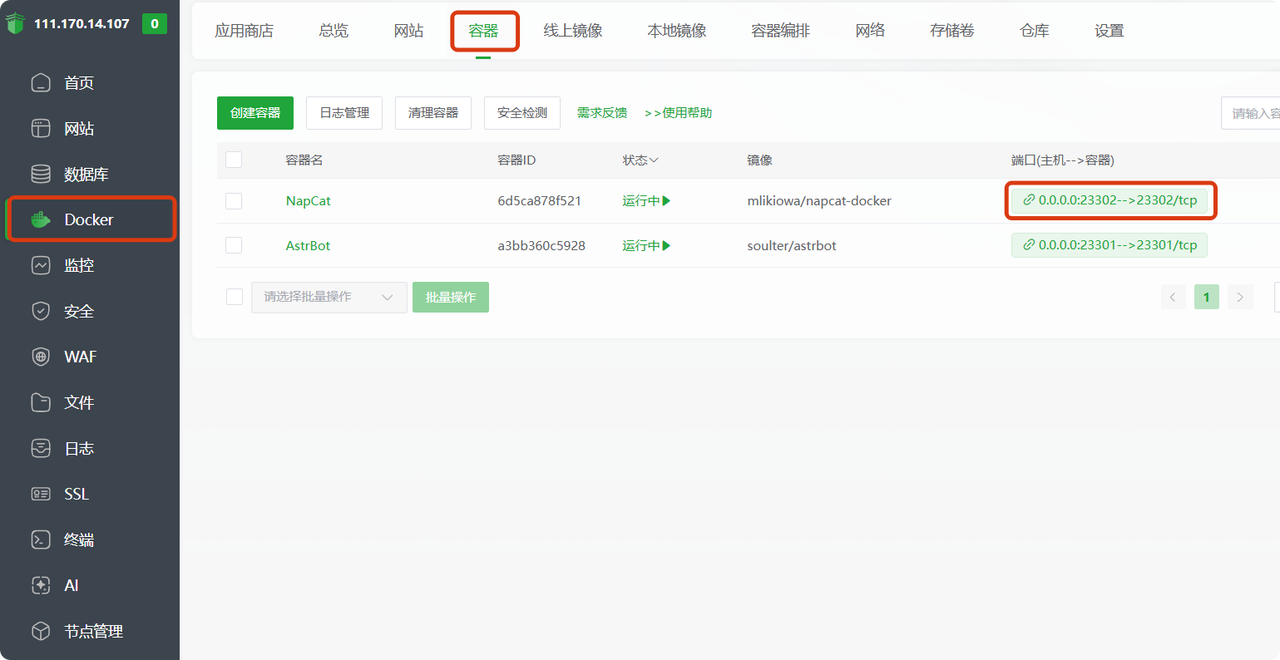The image size is (1280, 660).
Task: Check the AstrBot row checkbox
Action: click(234, 245)
